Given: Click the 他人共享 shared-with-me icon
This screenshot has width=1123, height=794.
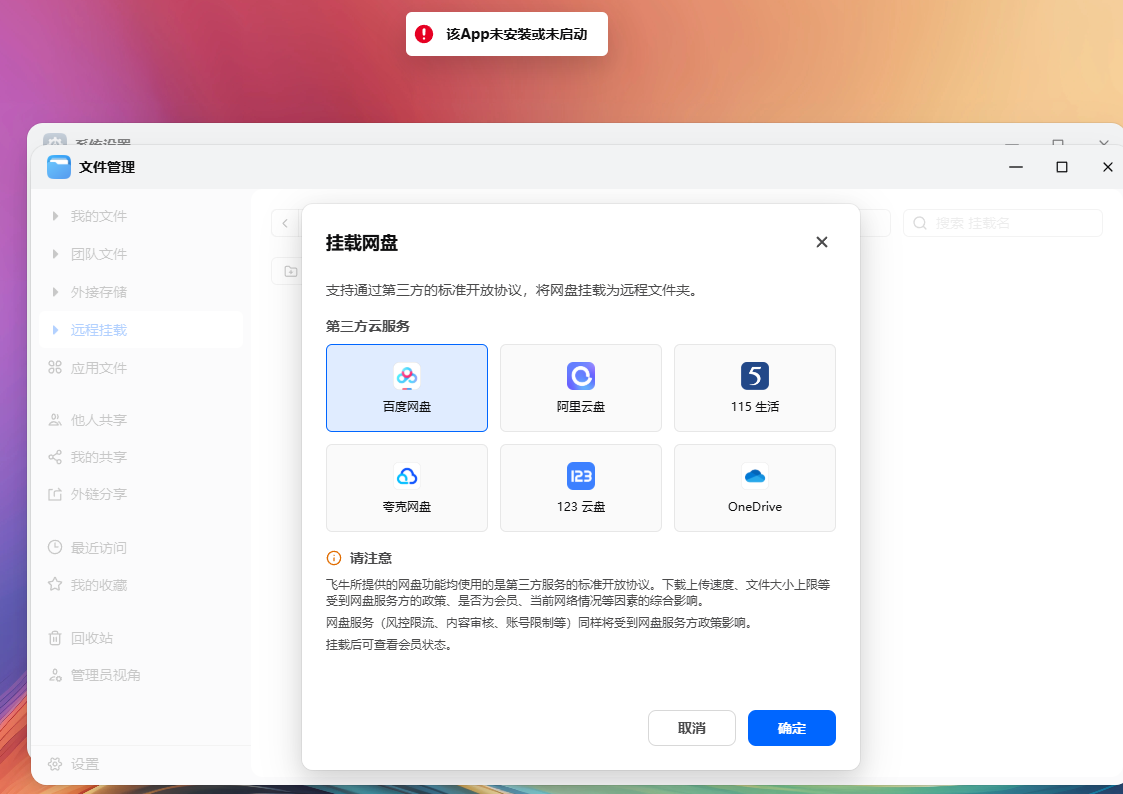Looking at the screenshot, I should [58, 420].
